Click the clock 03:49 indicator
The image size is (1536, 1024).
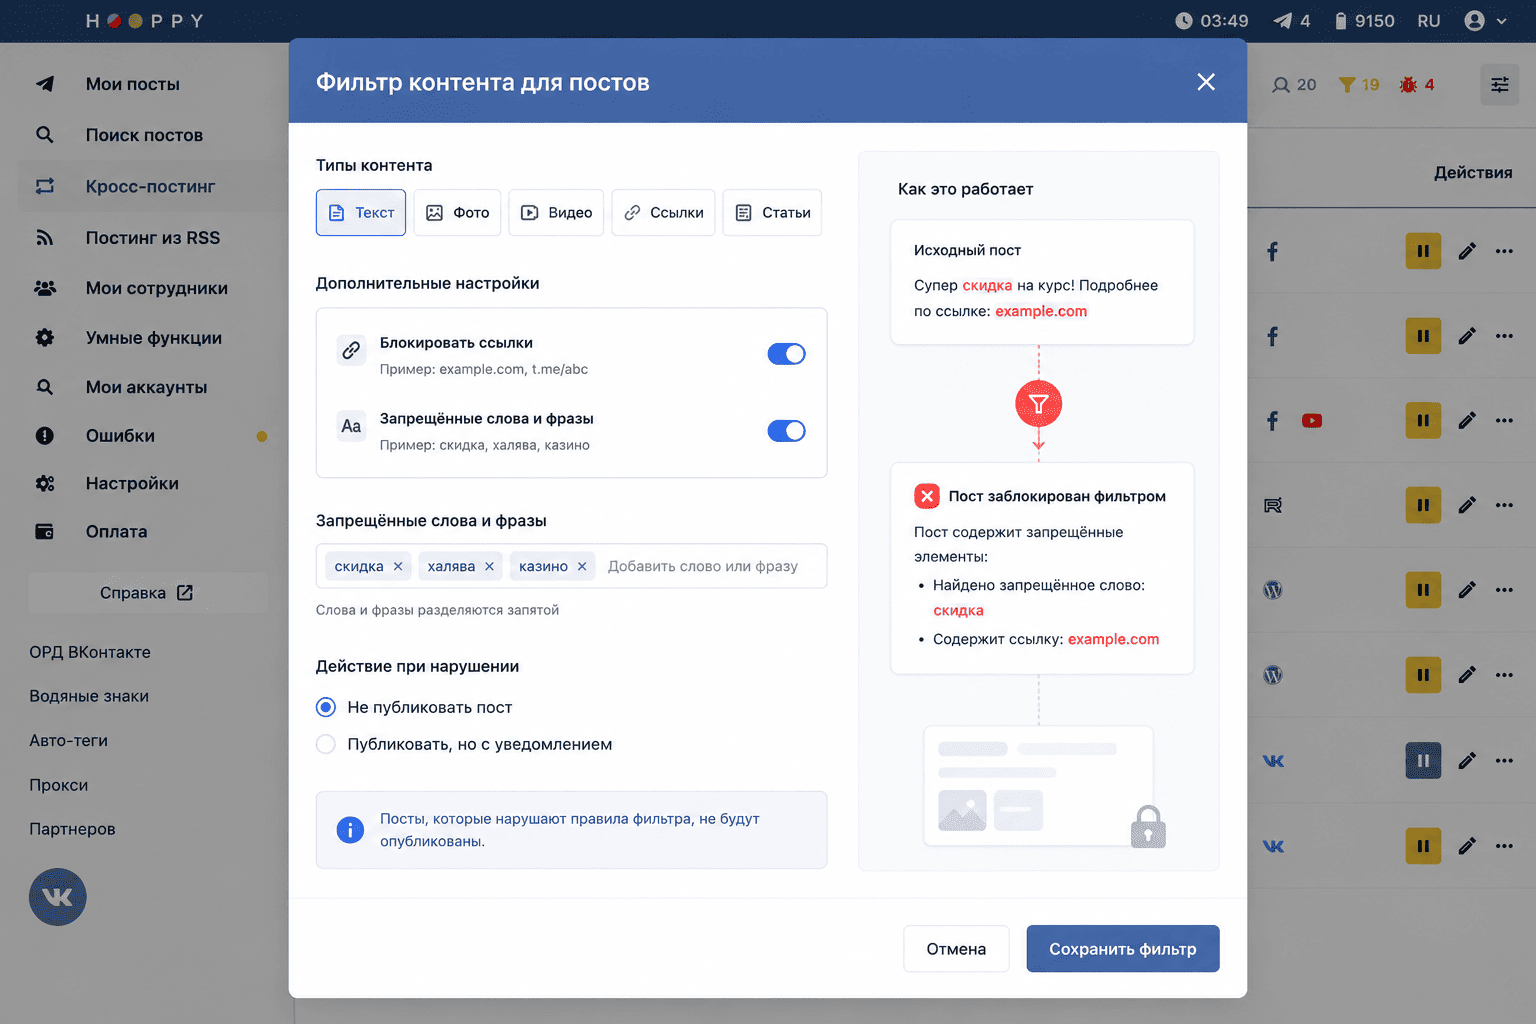(x=1212, y=21)
